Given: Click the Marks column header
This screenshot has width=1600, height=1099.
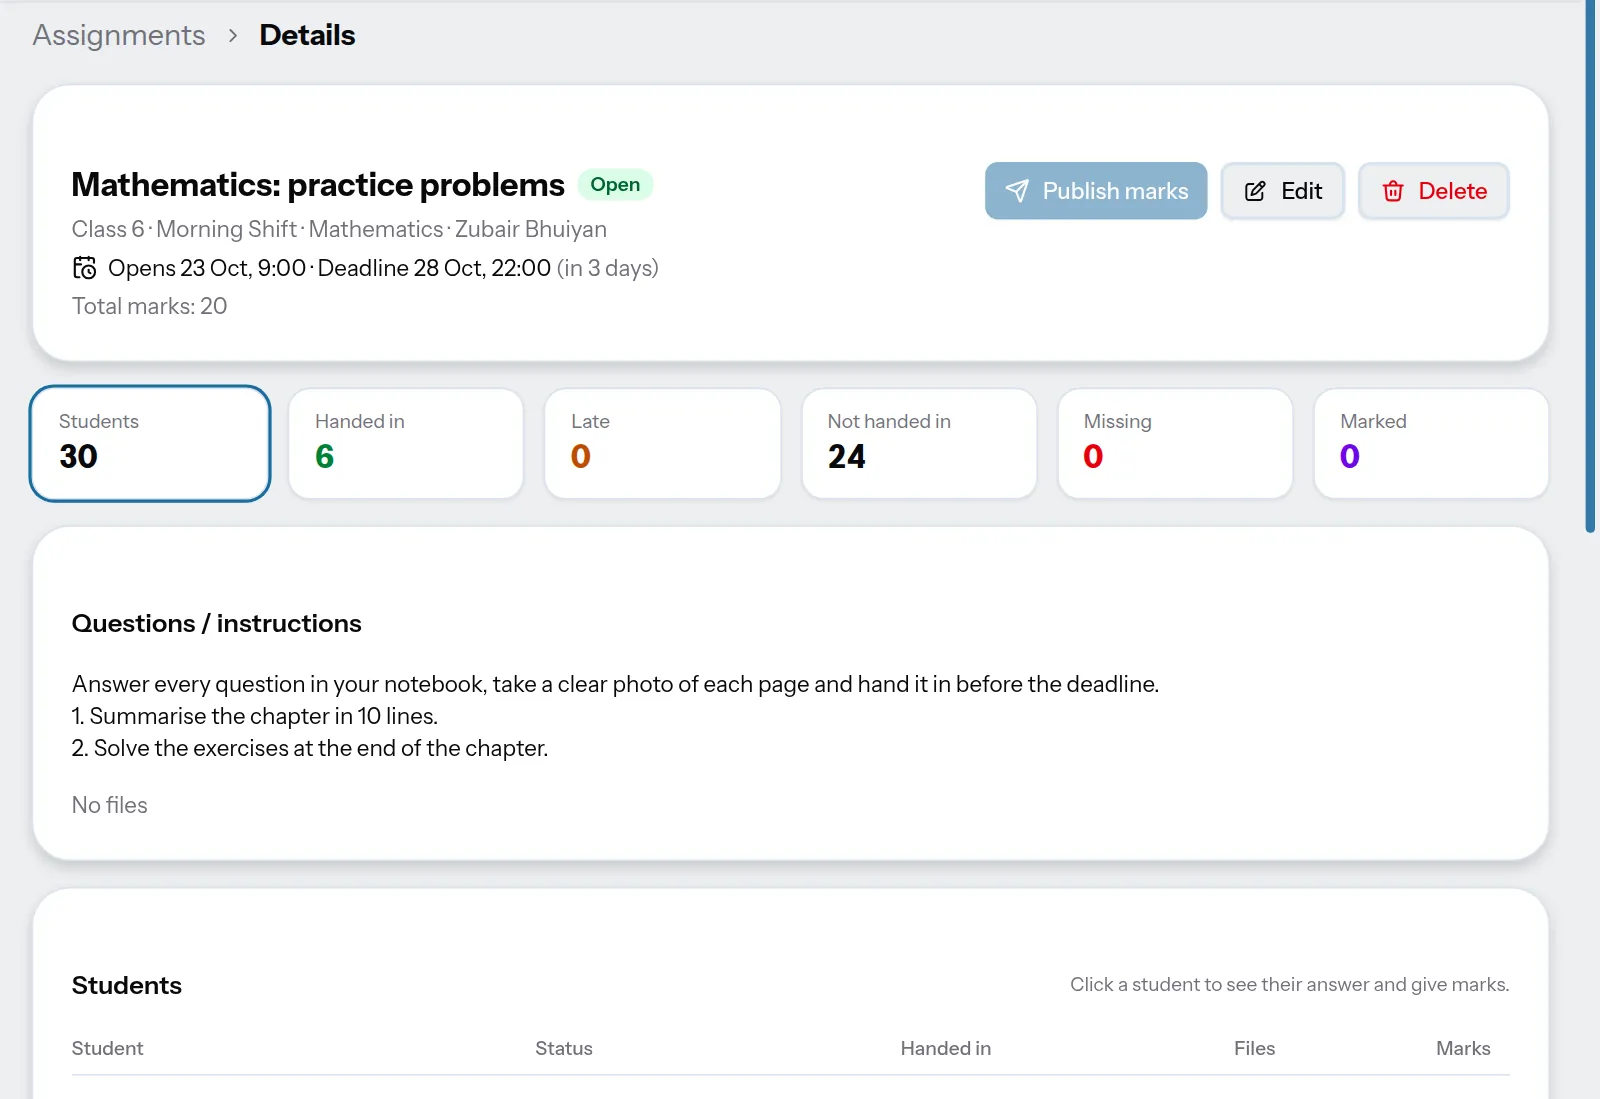Looking at the screenshot, I should point(1463,1048).
